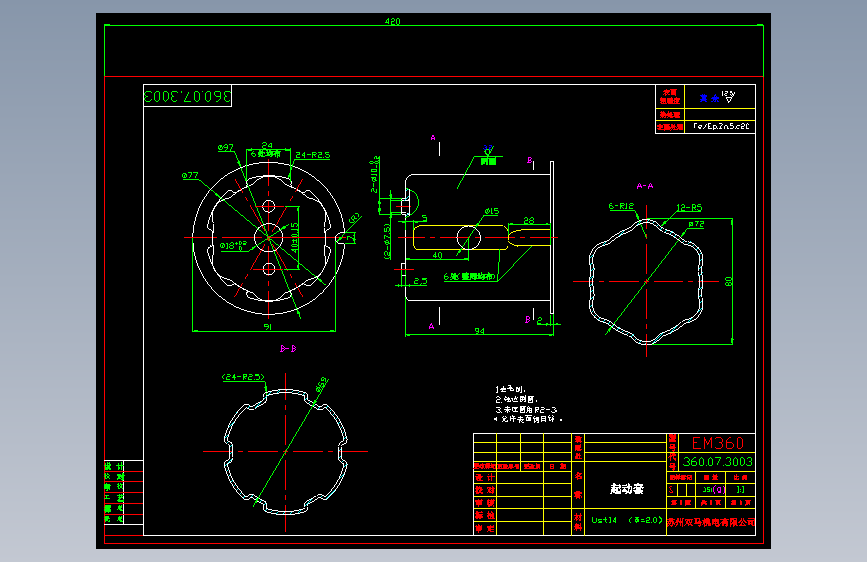Image resolution: width=867 pixels, height=562 pixels.
Task: Select the "12-R5" radius callout
Action: [689, 207]
